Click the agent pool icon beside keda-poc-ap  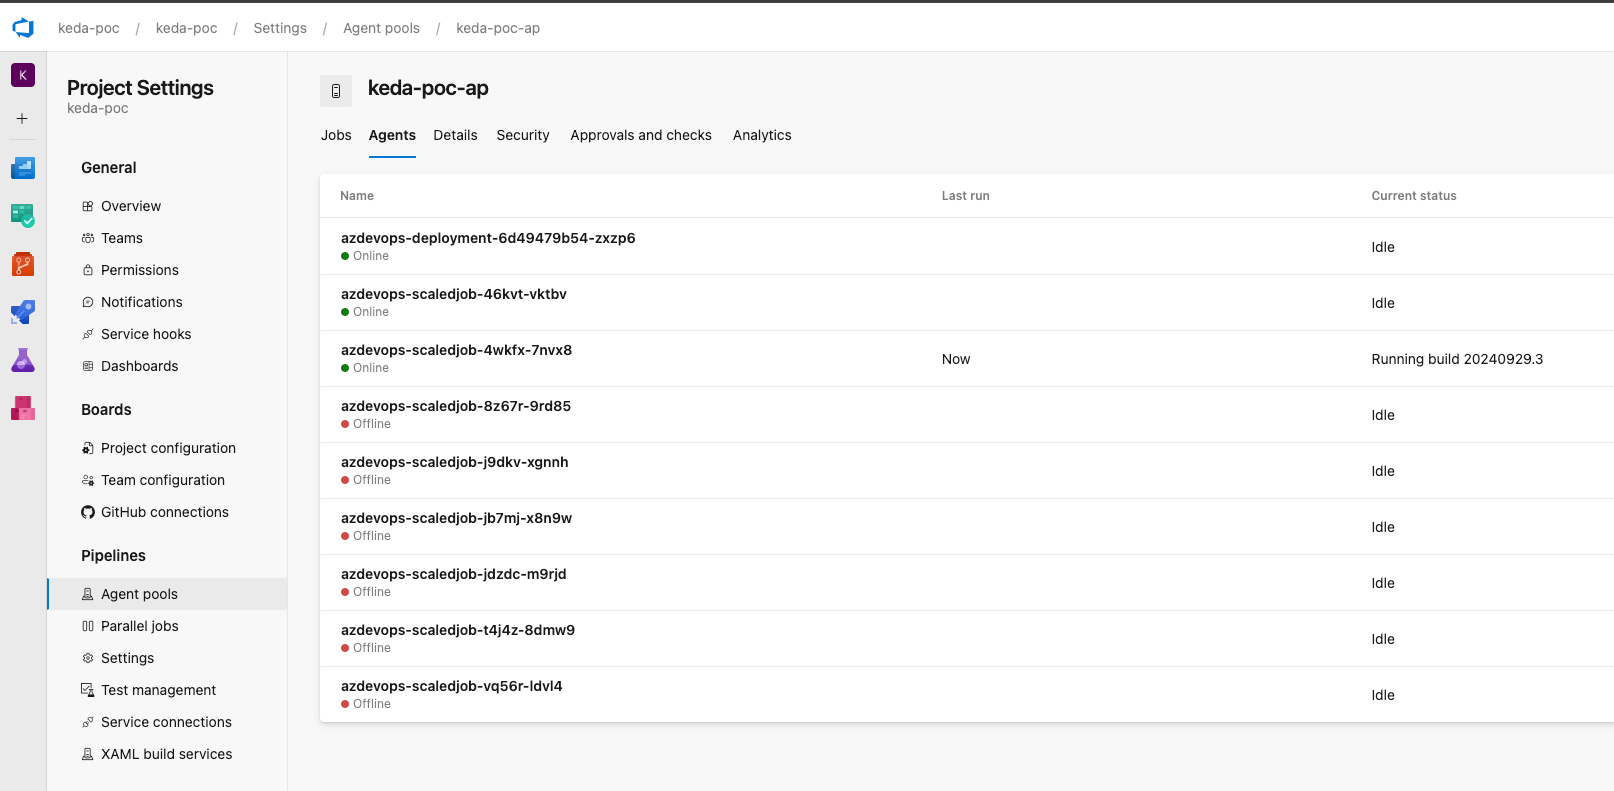coord(336,91)
